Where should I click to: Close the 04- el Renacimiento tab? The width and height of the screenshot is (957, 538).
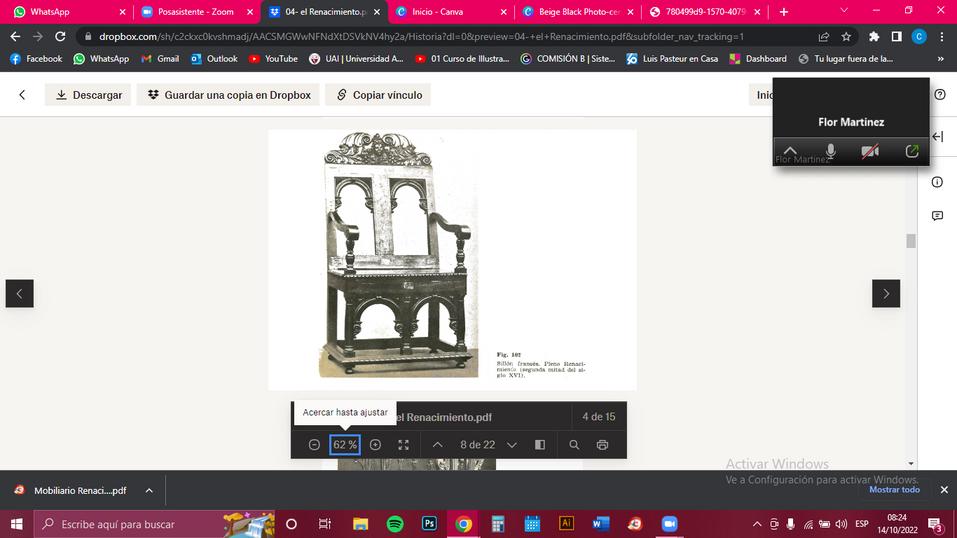point(377,12)
